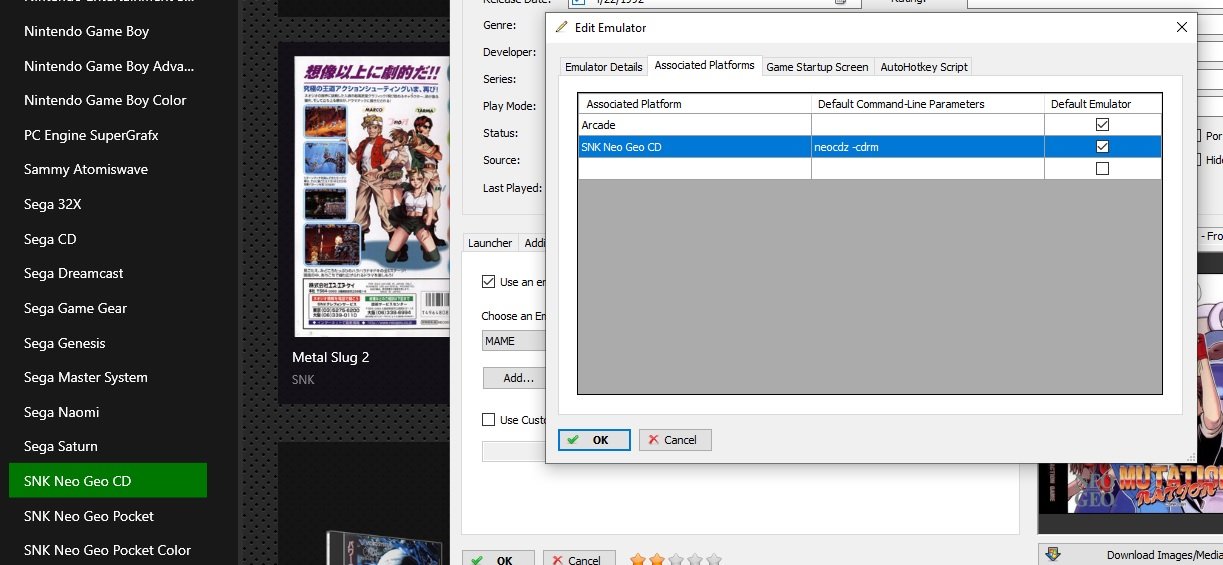
Task: Select the Arcade platform cell
Action: (x=695, y=125)
